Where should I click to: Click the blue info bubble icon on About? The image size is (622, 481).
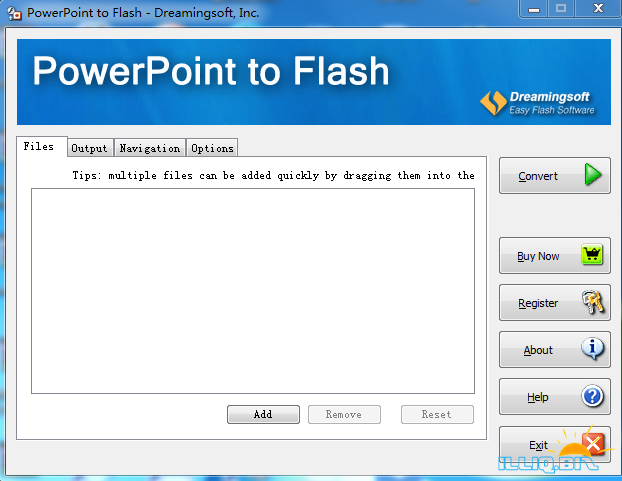(x=593, y=349)
